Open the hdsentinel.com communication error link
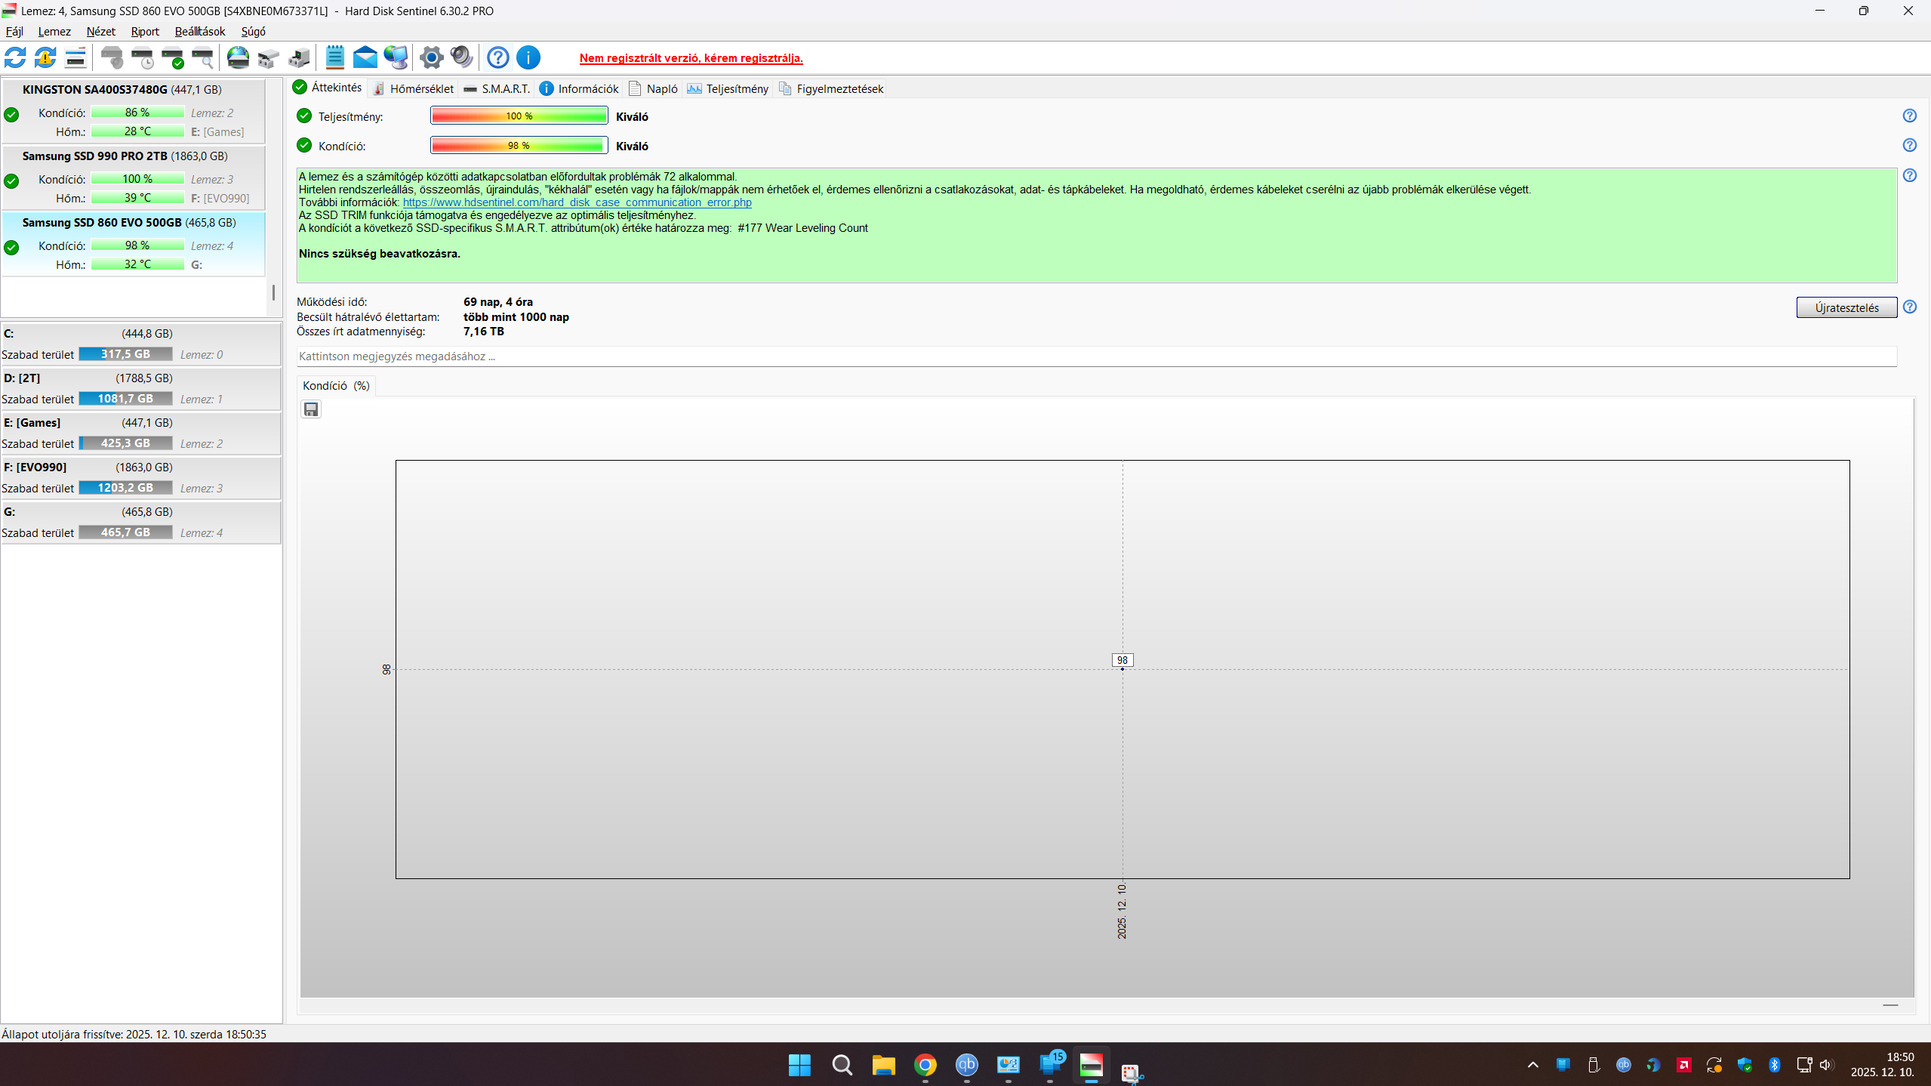Screen dimensions: 1931x1086 point(577,202)
